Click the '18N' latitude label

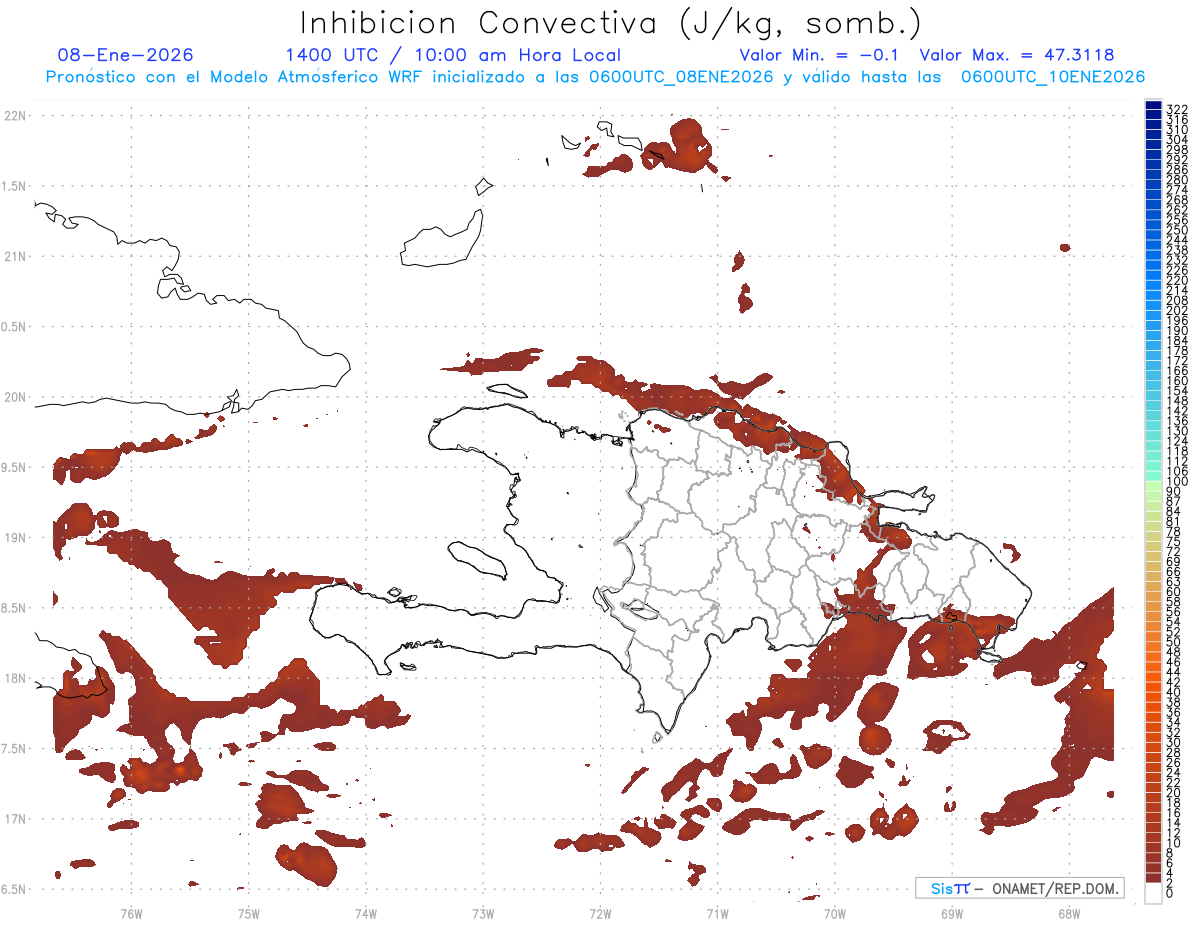coord(16,678)
